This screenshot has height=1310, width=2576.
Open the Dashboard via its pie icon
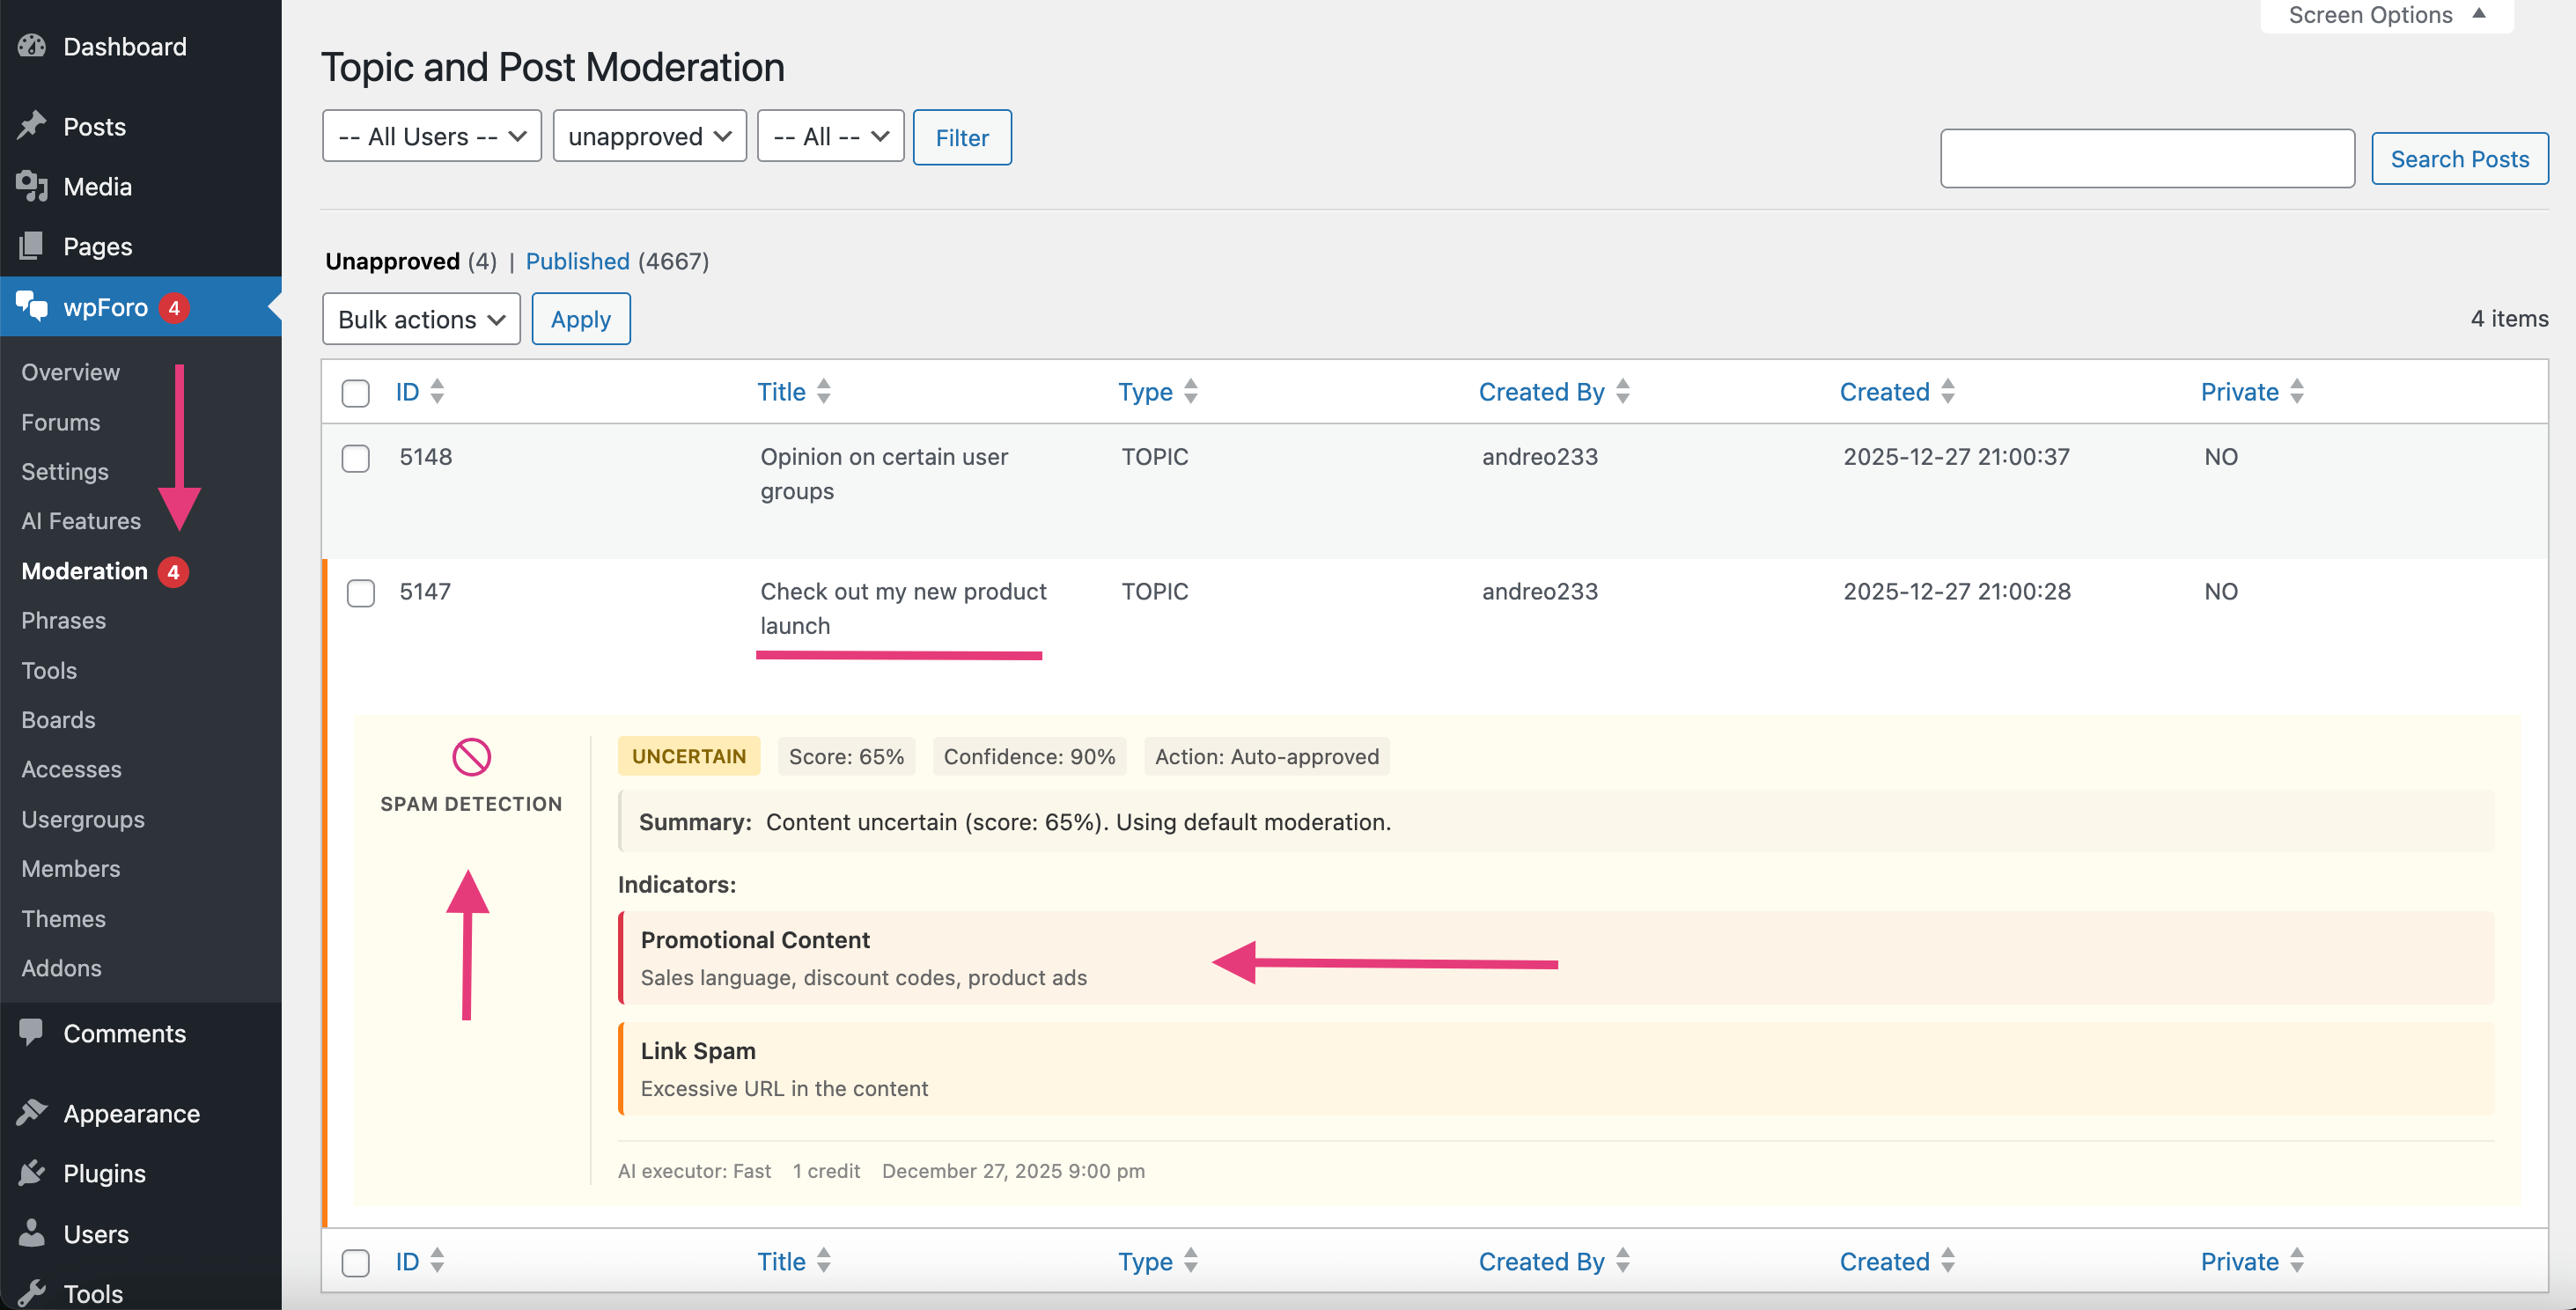coord(33,45)
